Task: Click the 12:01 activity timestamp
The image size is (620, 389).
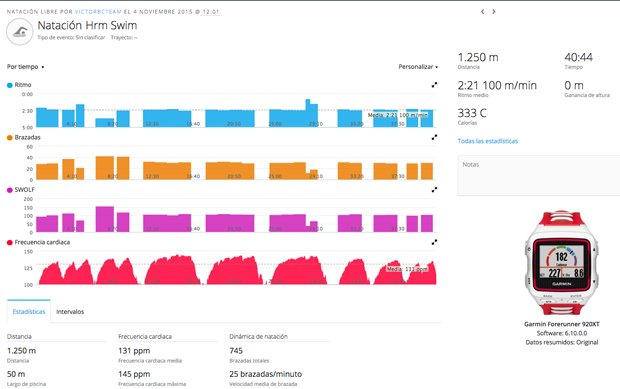Action: point(210,12)
